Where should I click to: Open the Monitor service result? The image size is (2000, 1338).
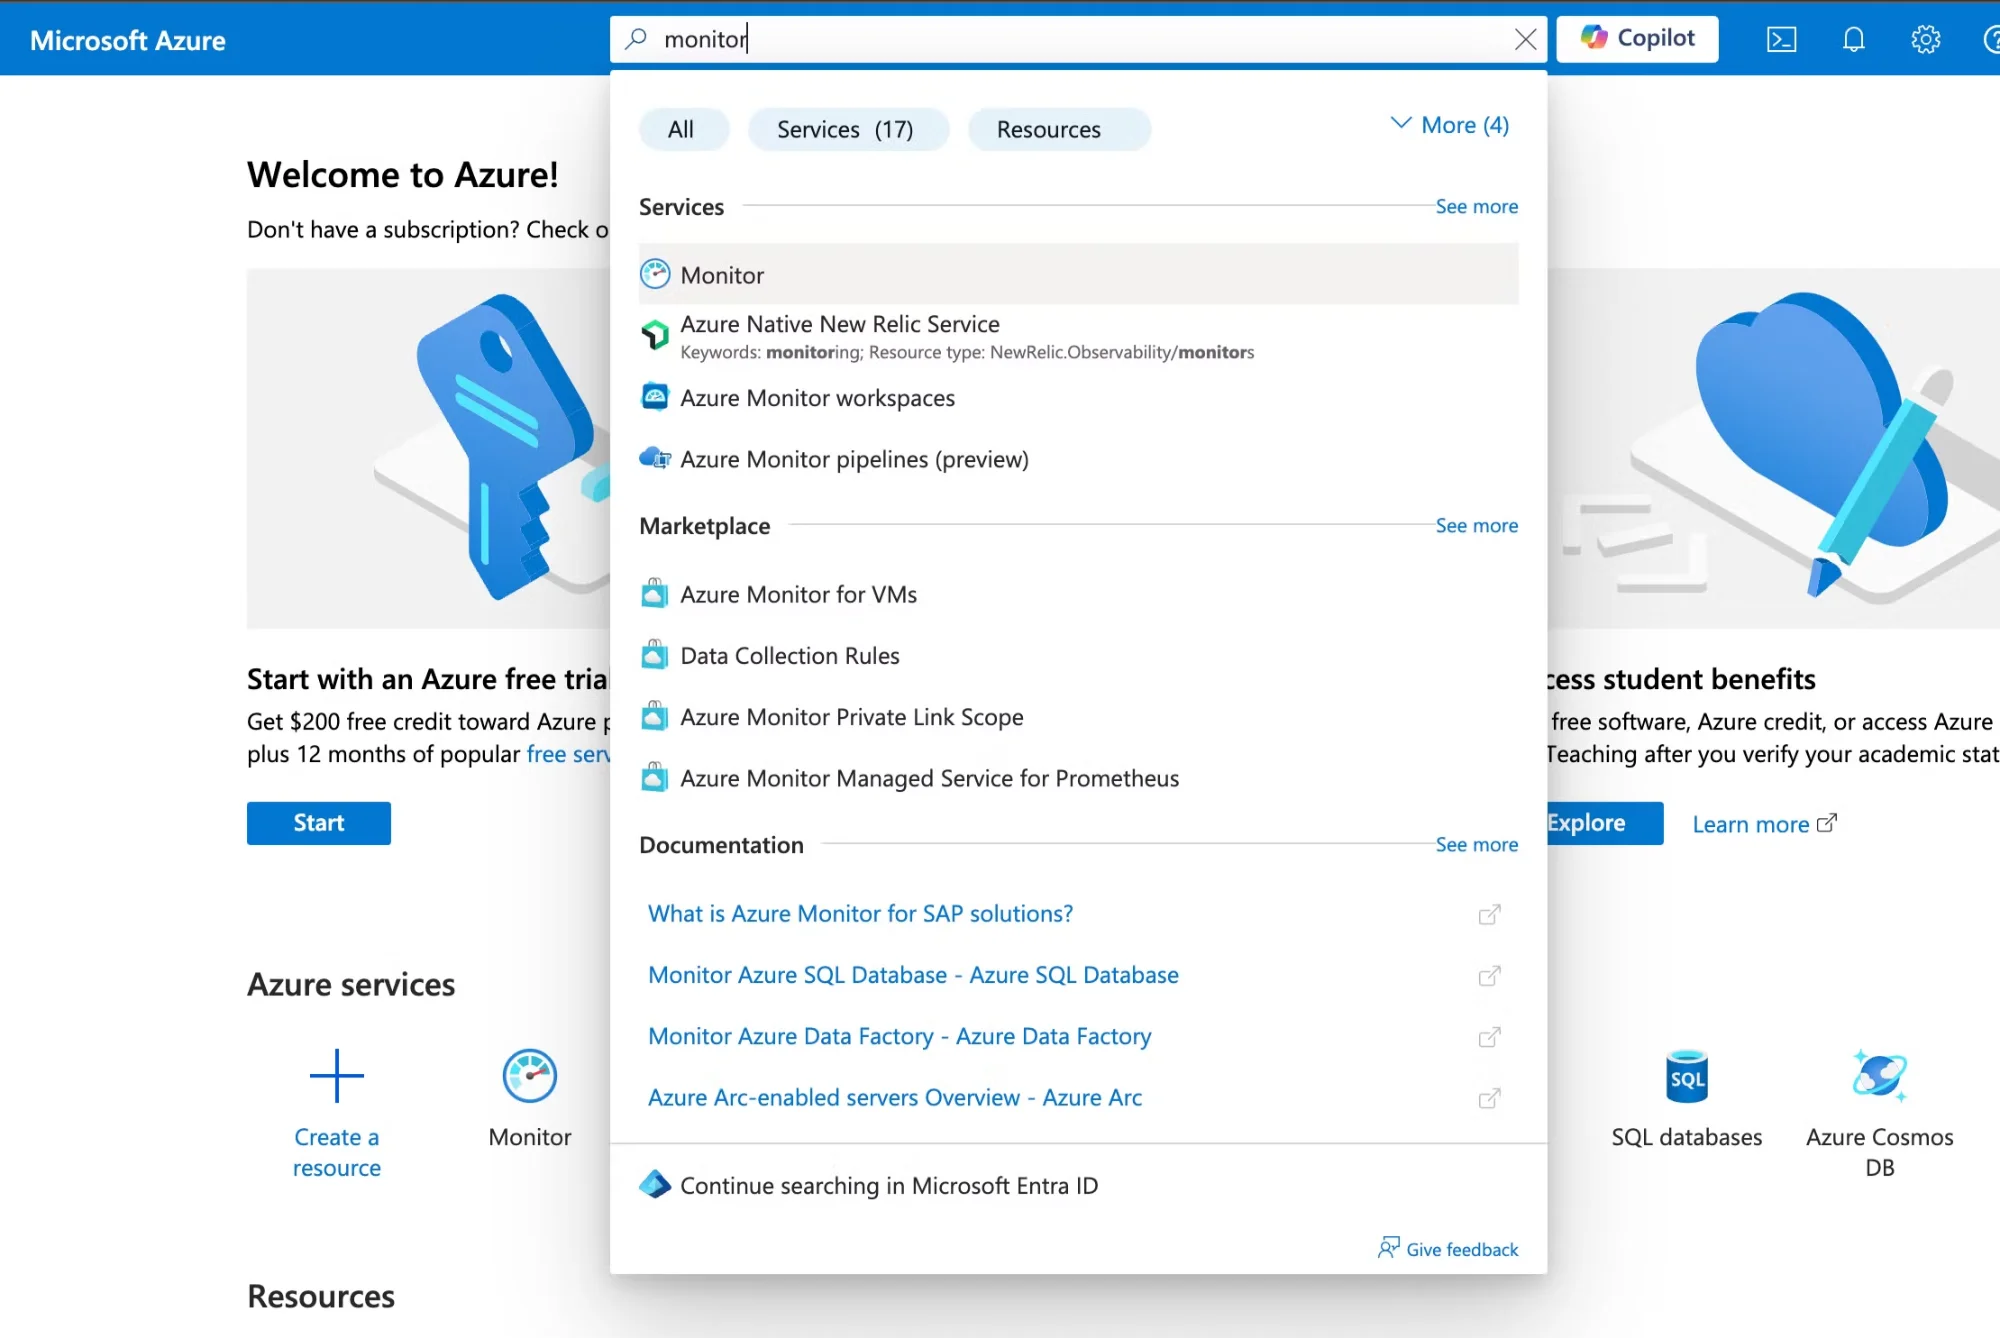pos(1078,275)
